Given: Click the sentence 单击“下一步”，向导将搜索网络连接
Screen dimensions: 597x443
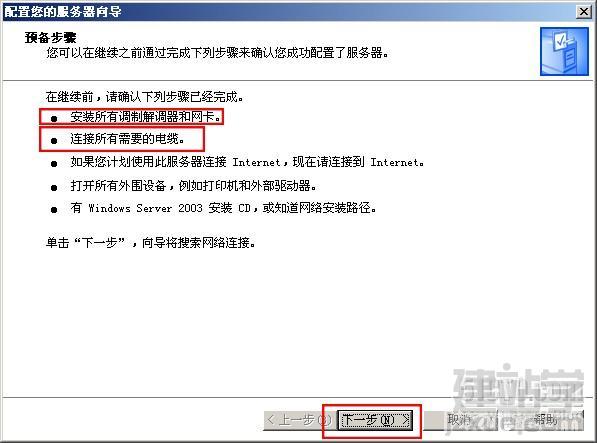Looking at the screenshot, I should [150, 242].
